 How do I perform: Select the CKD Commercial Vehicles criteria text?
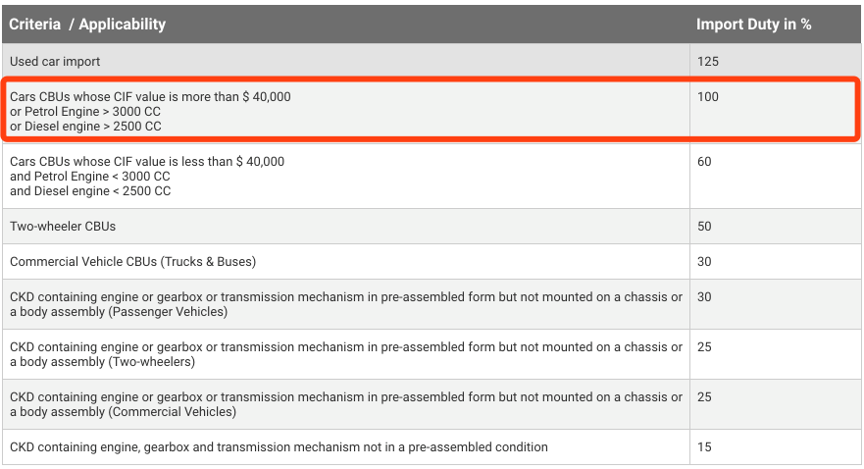(x=346, y=404)
